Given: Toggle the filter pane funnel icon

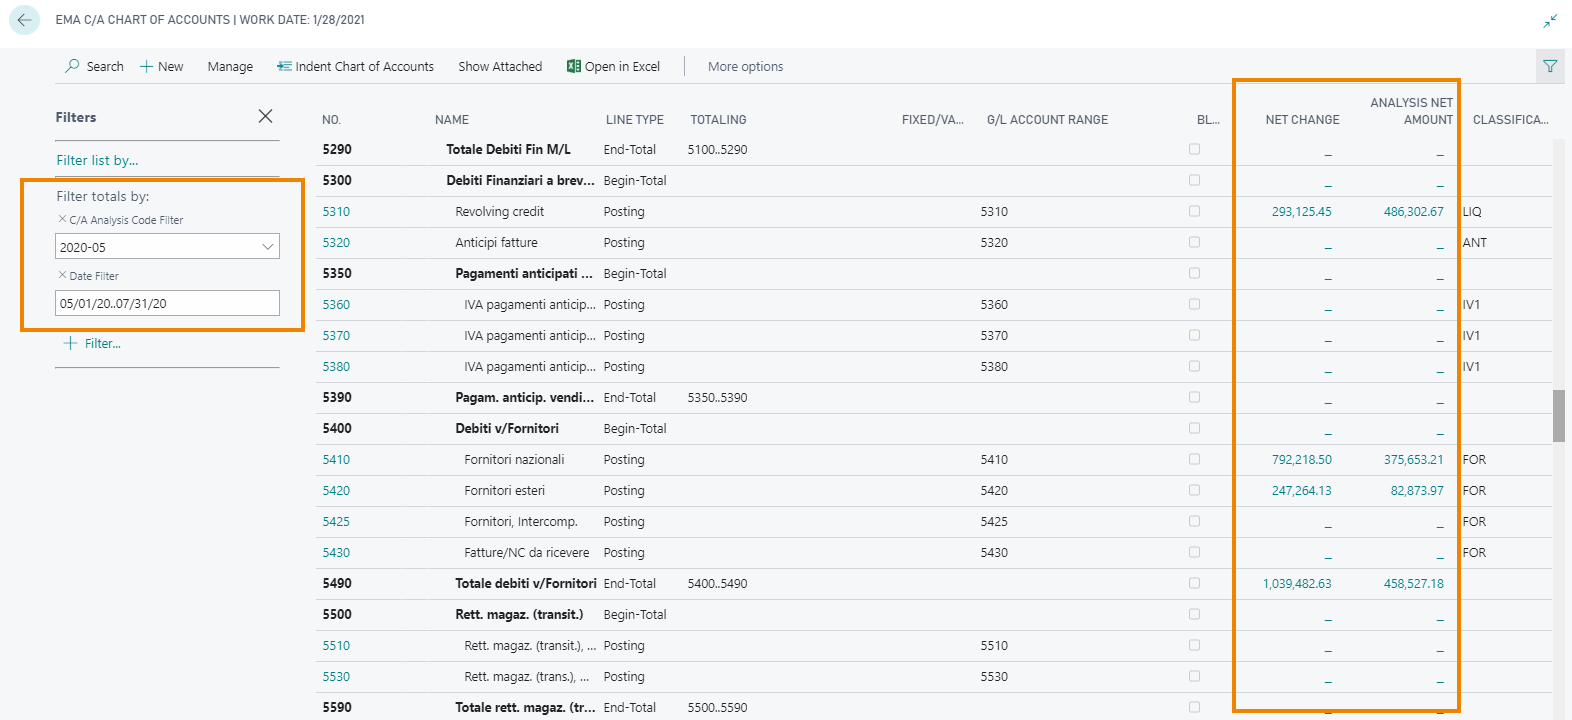Looking at the screenshot, I should coord(1549,66).
